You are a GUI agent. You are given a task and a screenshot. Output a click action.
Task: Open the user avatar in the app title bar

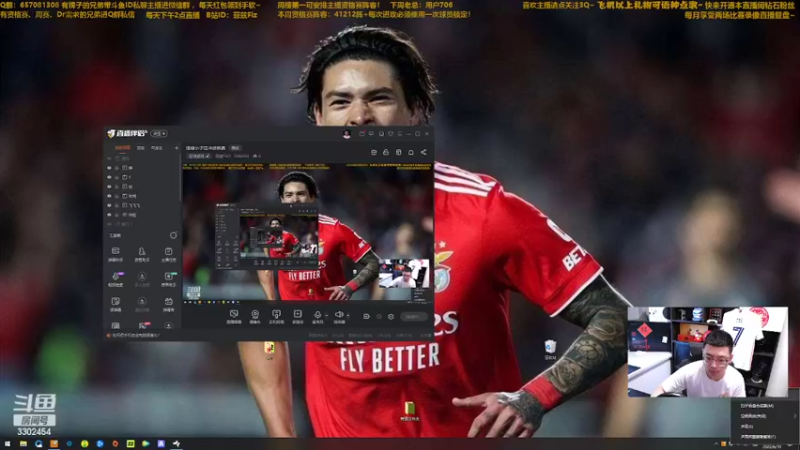click(346, 134)
